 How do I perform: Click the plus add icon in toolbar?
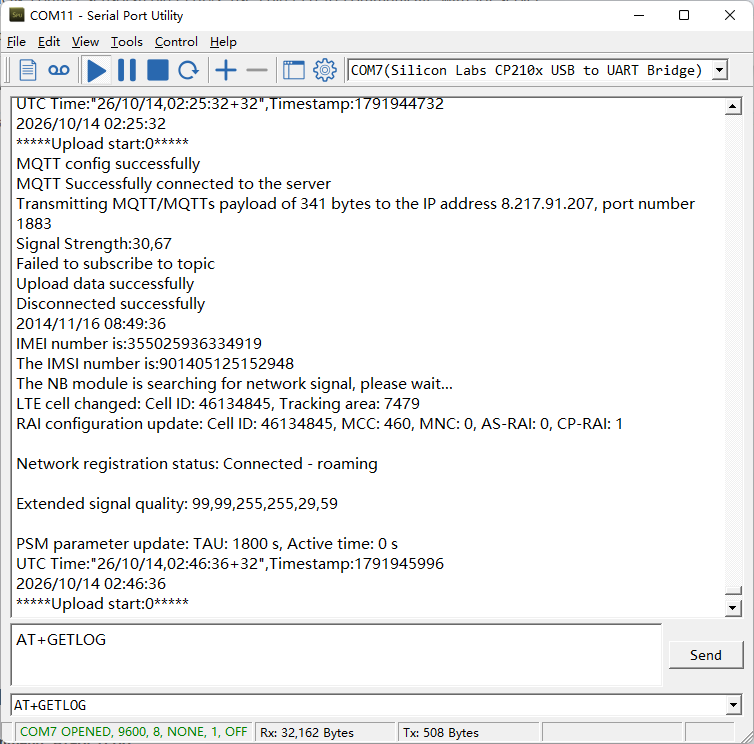click(x=226, y=71)
